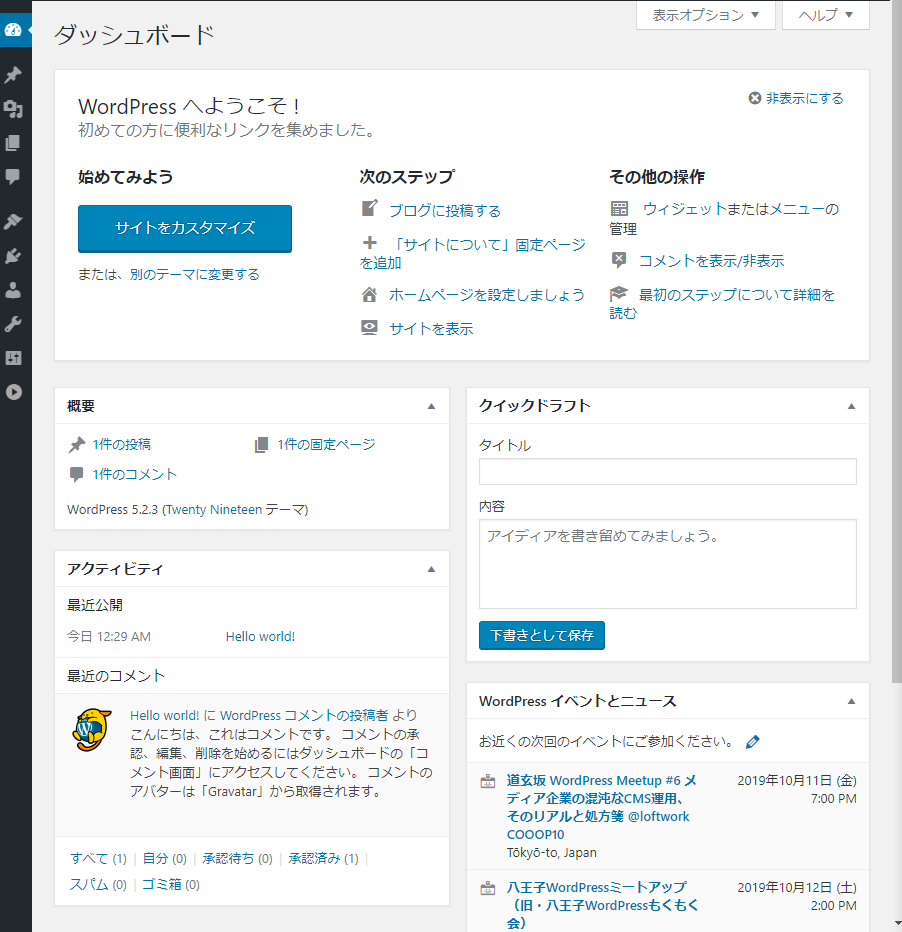Open Posts via the pushpin sidebar icon
Screen dimensions: 902x932
point(13,75)
